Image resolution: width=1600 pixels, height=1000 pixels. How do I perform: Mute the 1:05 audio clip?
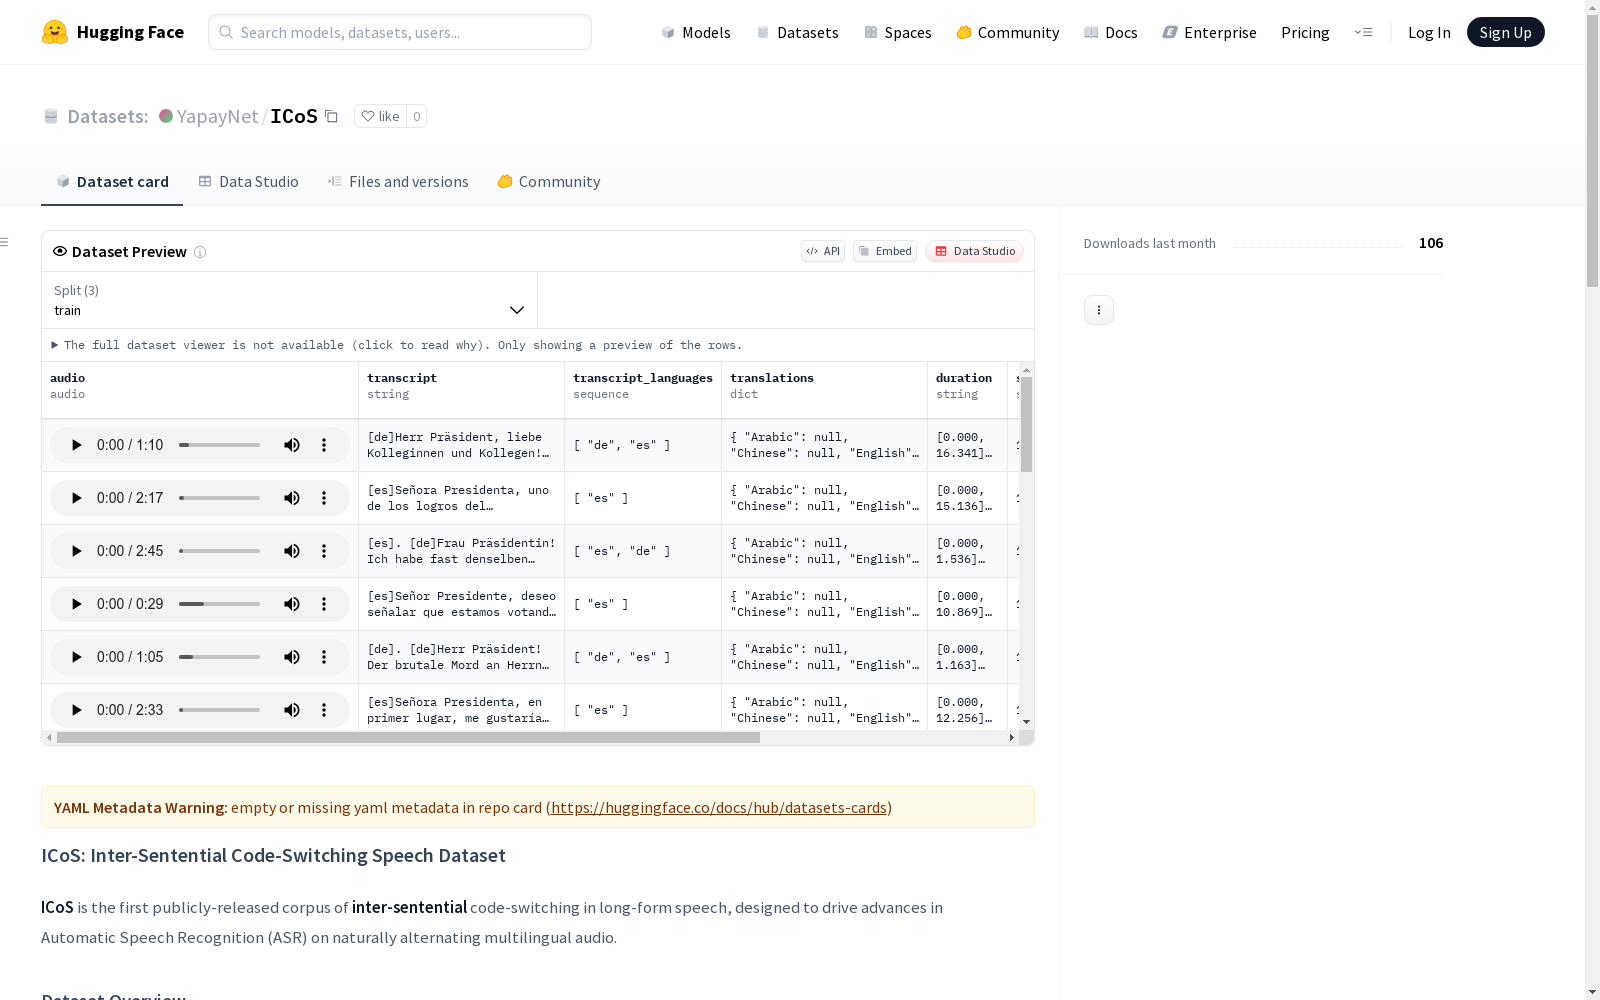tap(292, 657)
